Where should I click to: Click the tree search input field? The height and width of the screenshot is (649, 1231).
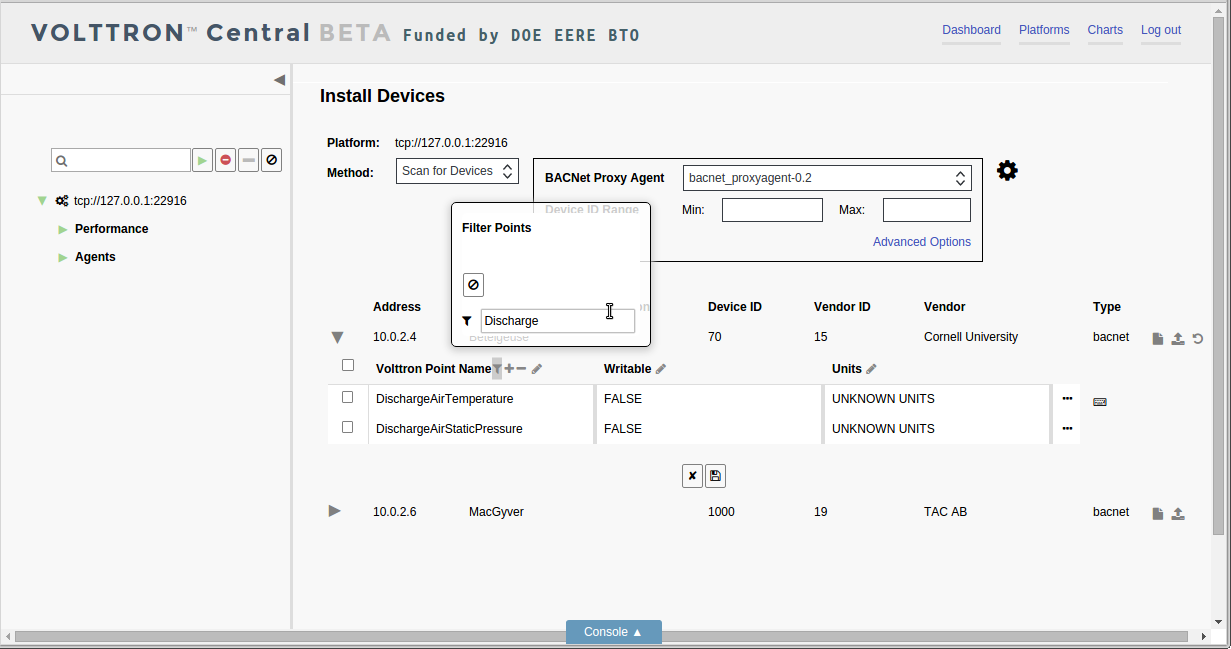121,160
